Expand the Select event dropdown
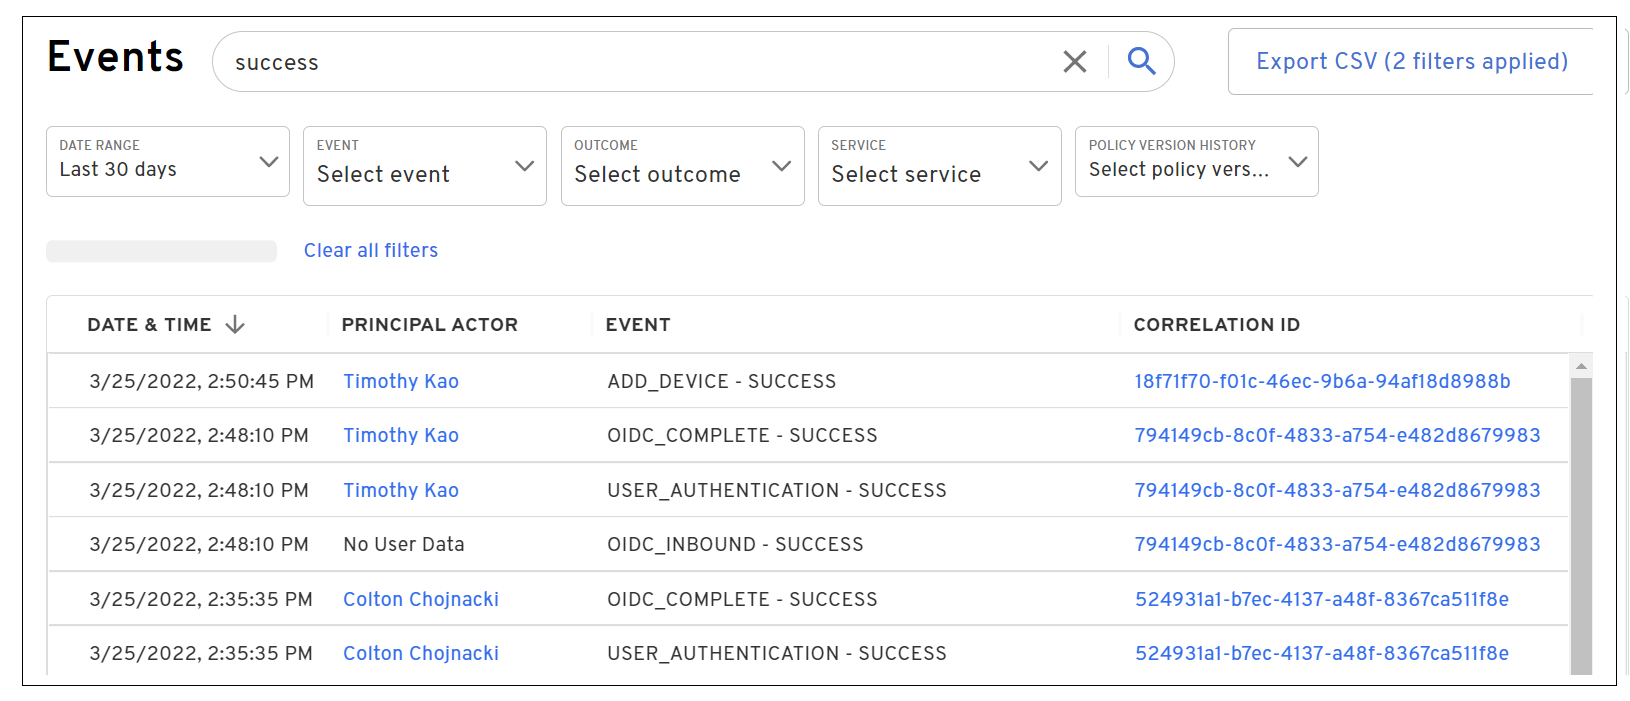 [425, 166]
